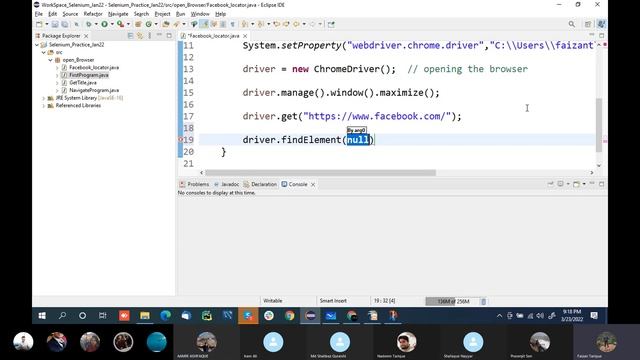Click the Search flashlight toolbar icon
This screenshot has height=360, width=640.
pyautogui.click(x=176, y=24)
